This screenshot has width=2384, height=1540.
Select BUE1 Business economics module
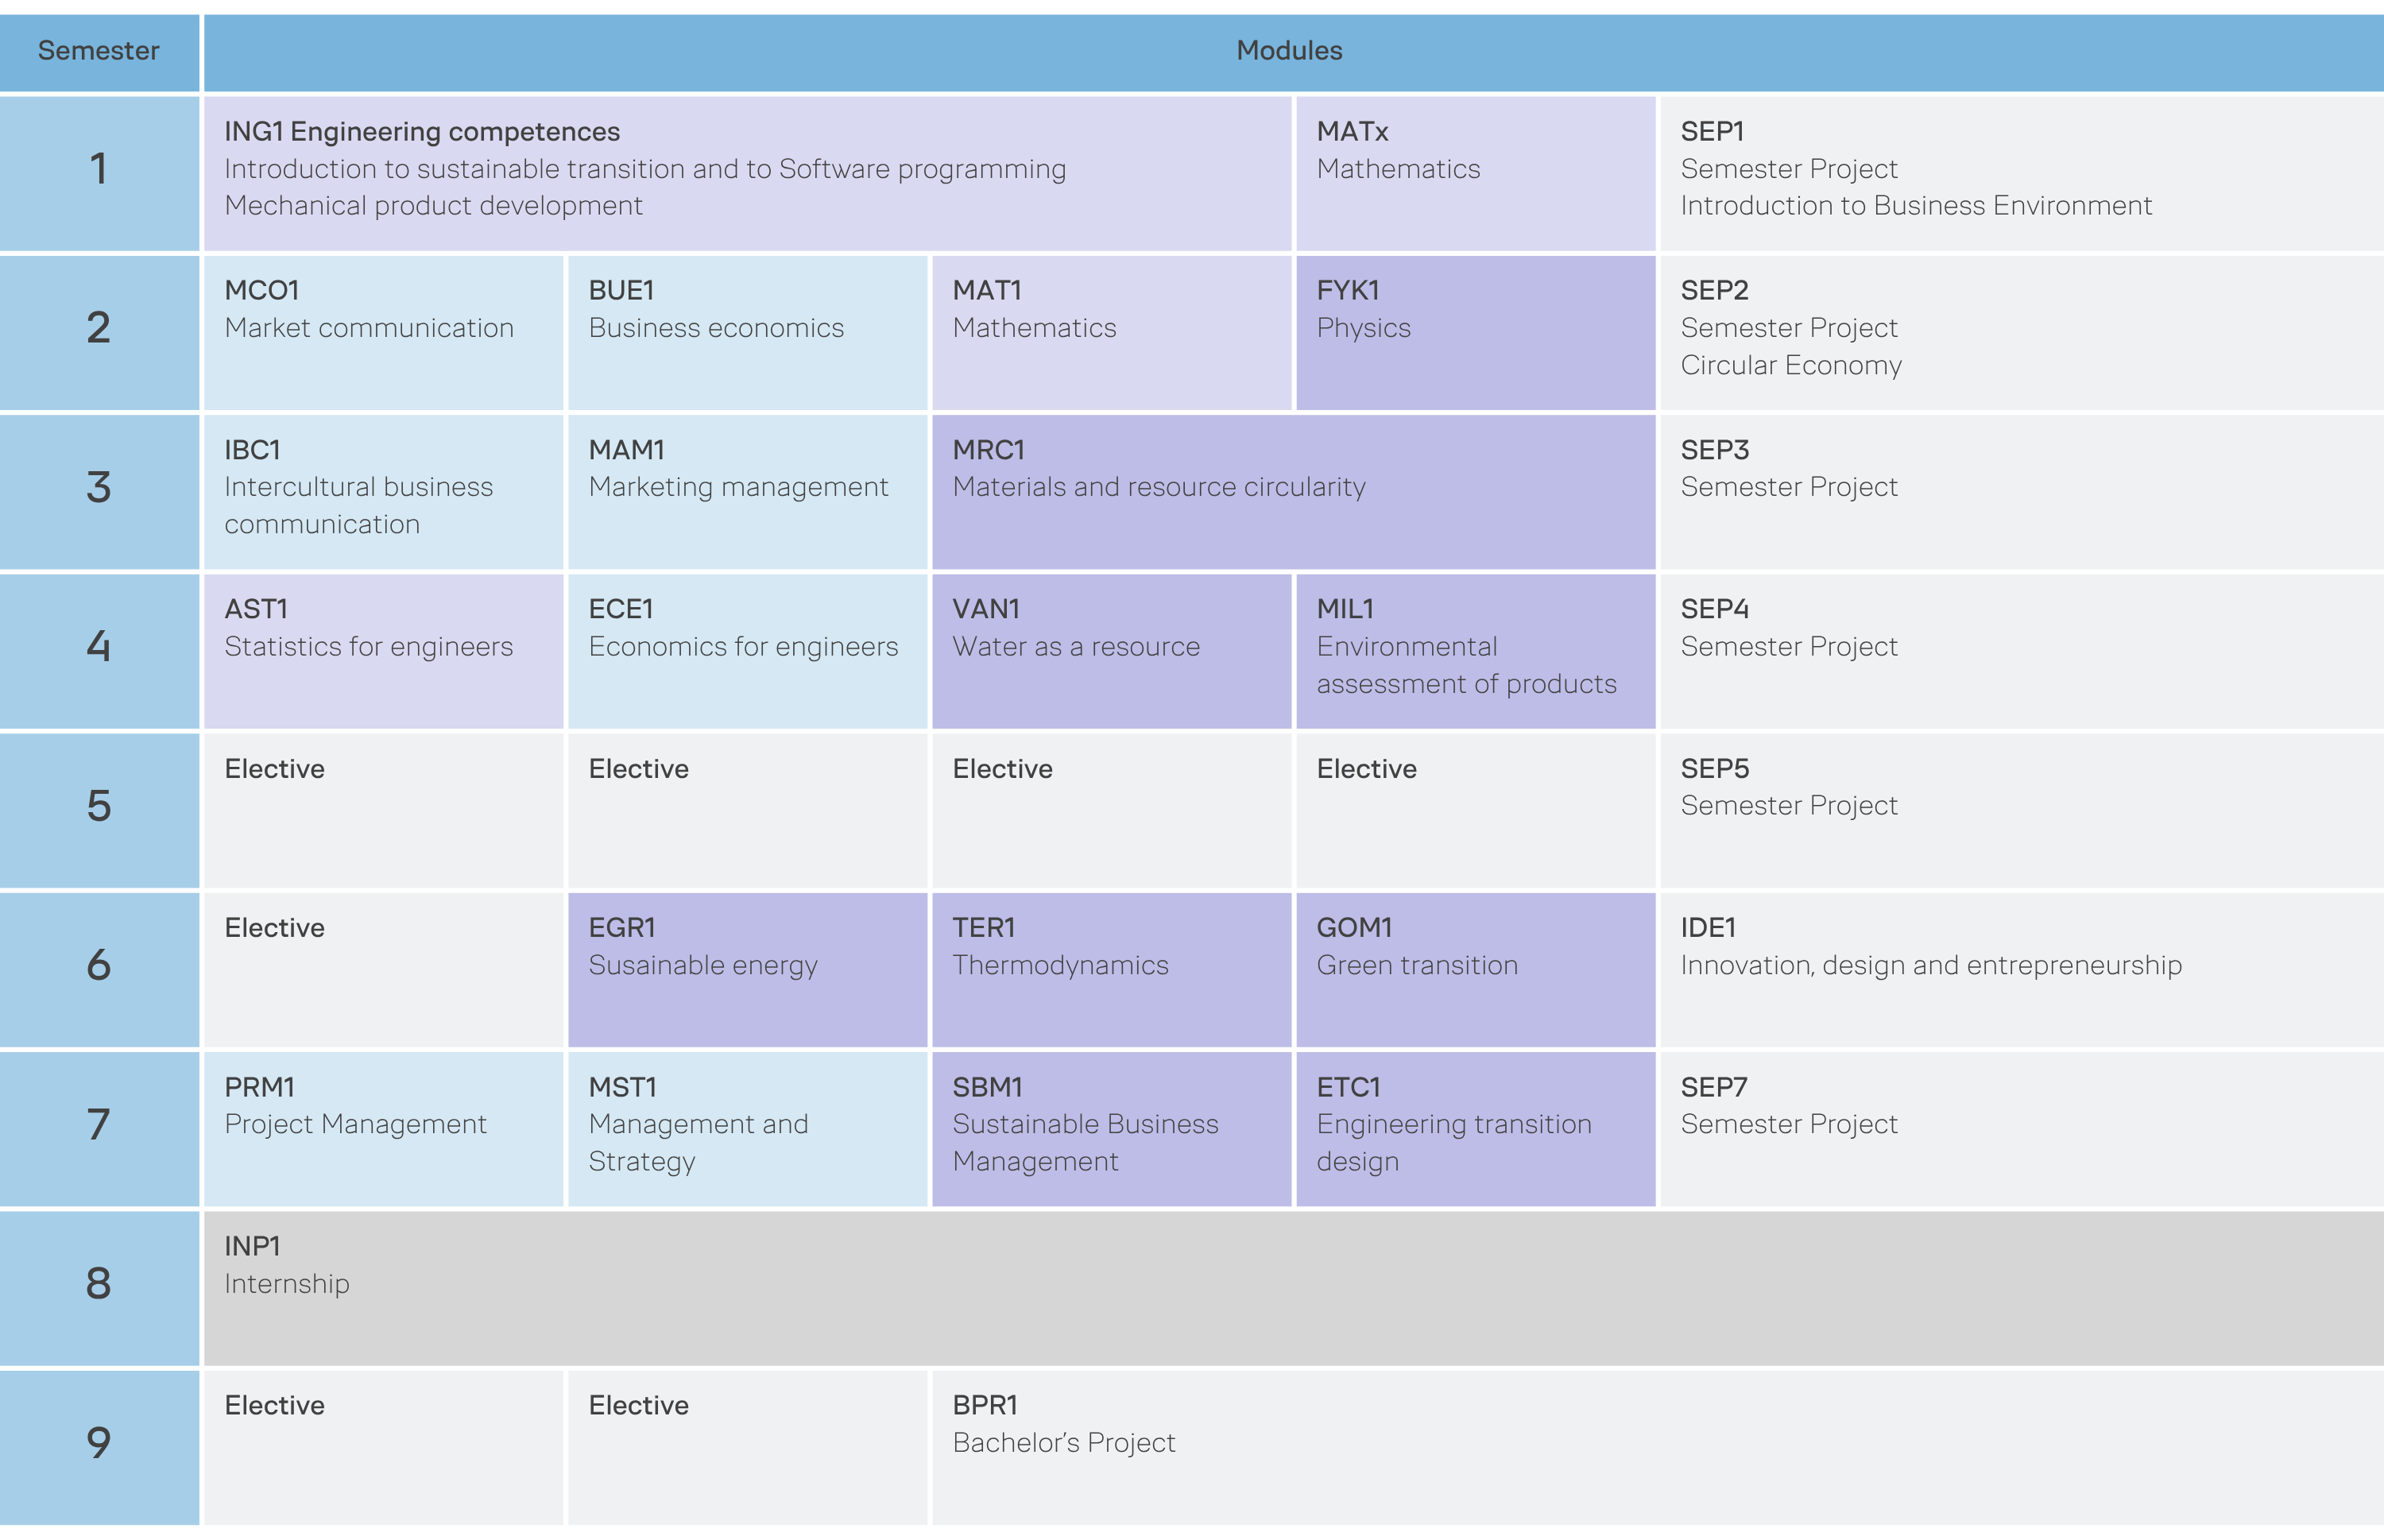tap(747, 333)
